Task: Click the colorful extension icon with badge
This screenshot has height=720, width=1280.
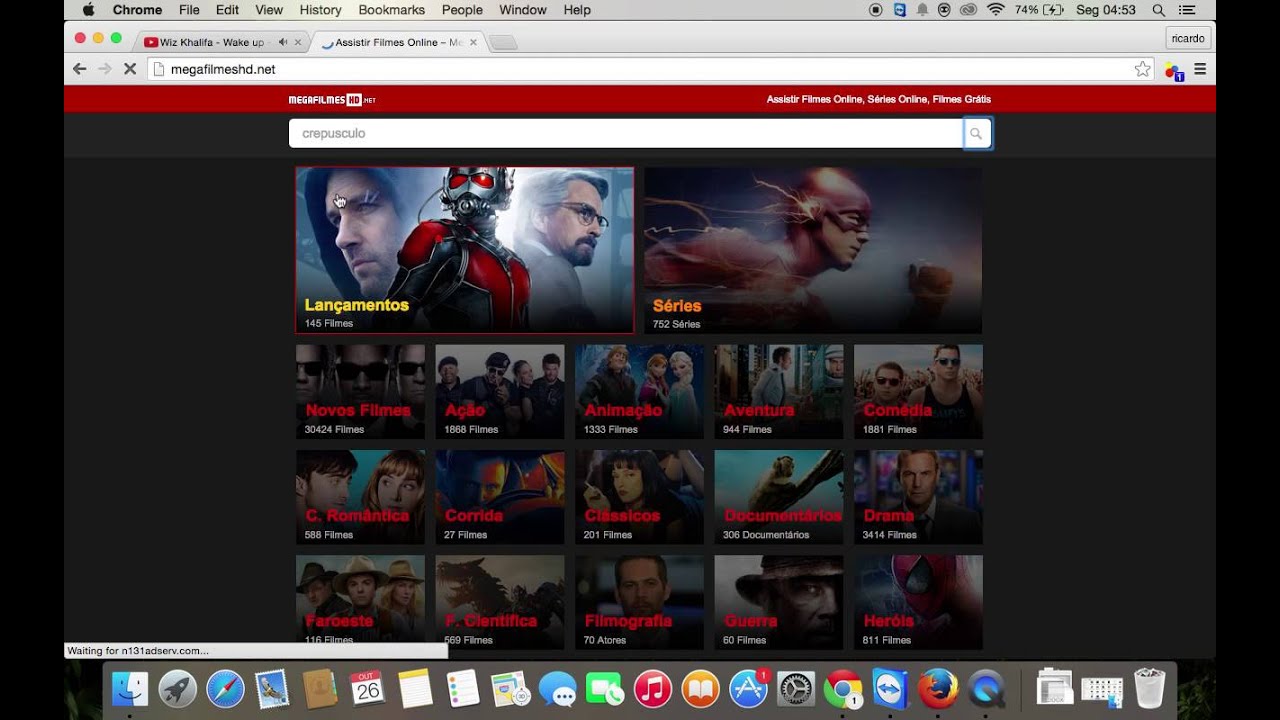Action: click(1173, 70)
